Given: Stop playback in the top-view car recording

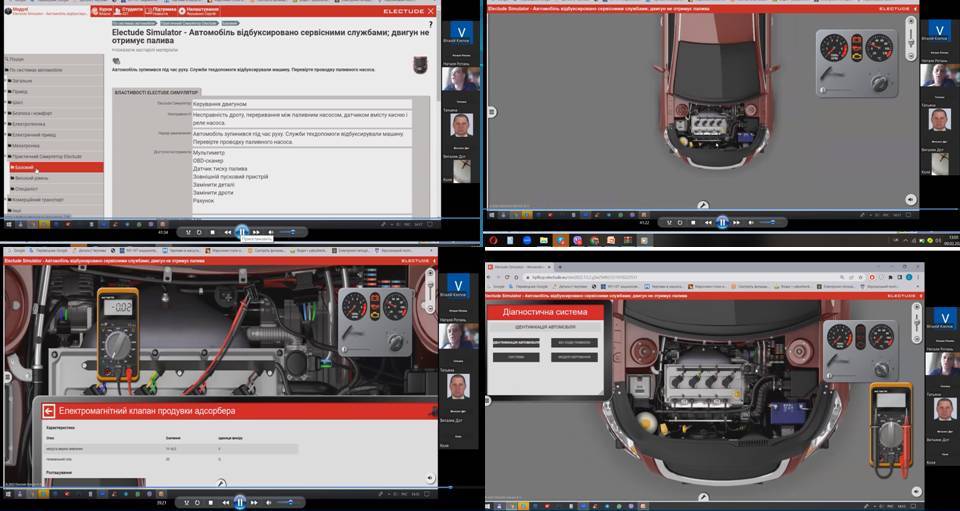Looking at the screenshot, I should 693,223.
